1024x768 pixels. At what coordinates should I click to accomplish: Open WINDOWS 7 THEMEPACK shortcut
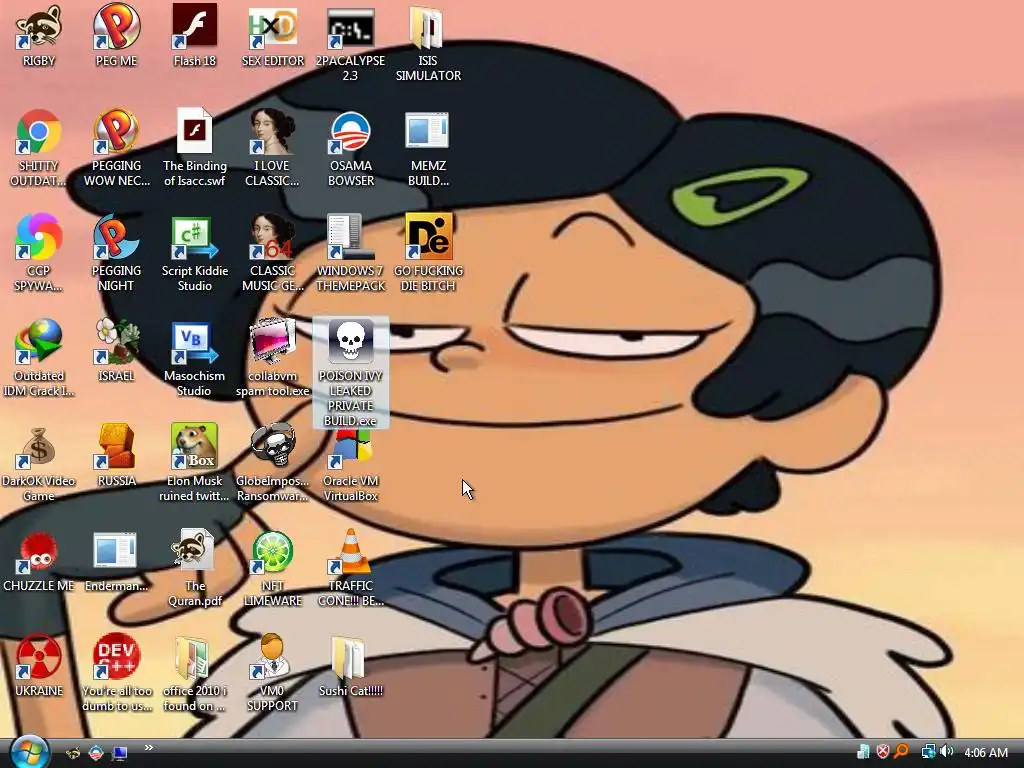point(351,237)
